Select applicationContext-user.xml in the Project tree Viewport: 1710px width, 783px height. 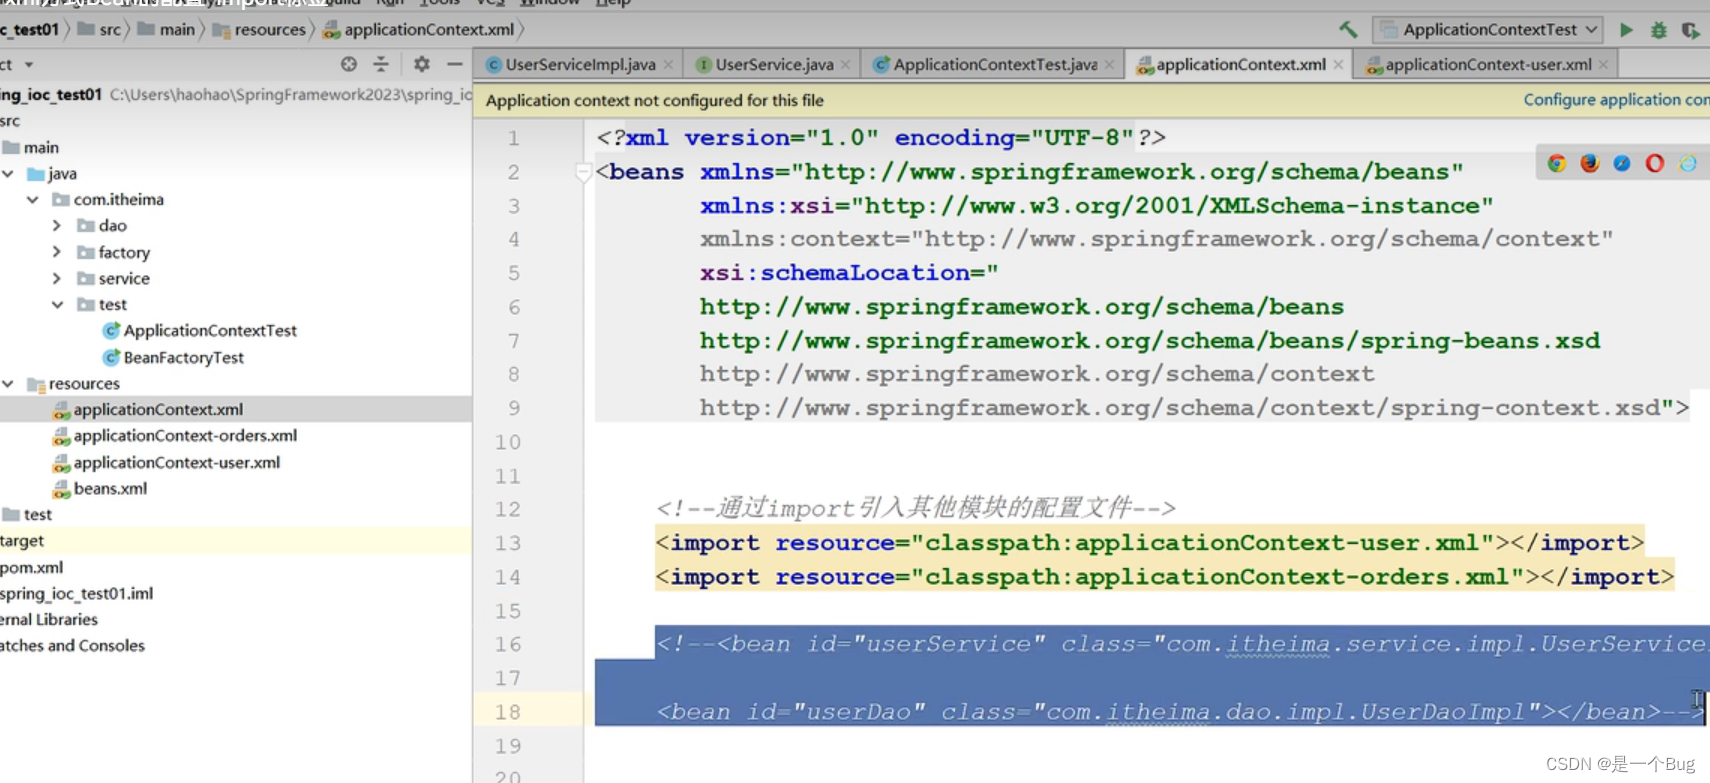(166, 463)
